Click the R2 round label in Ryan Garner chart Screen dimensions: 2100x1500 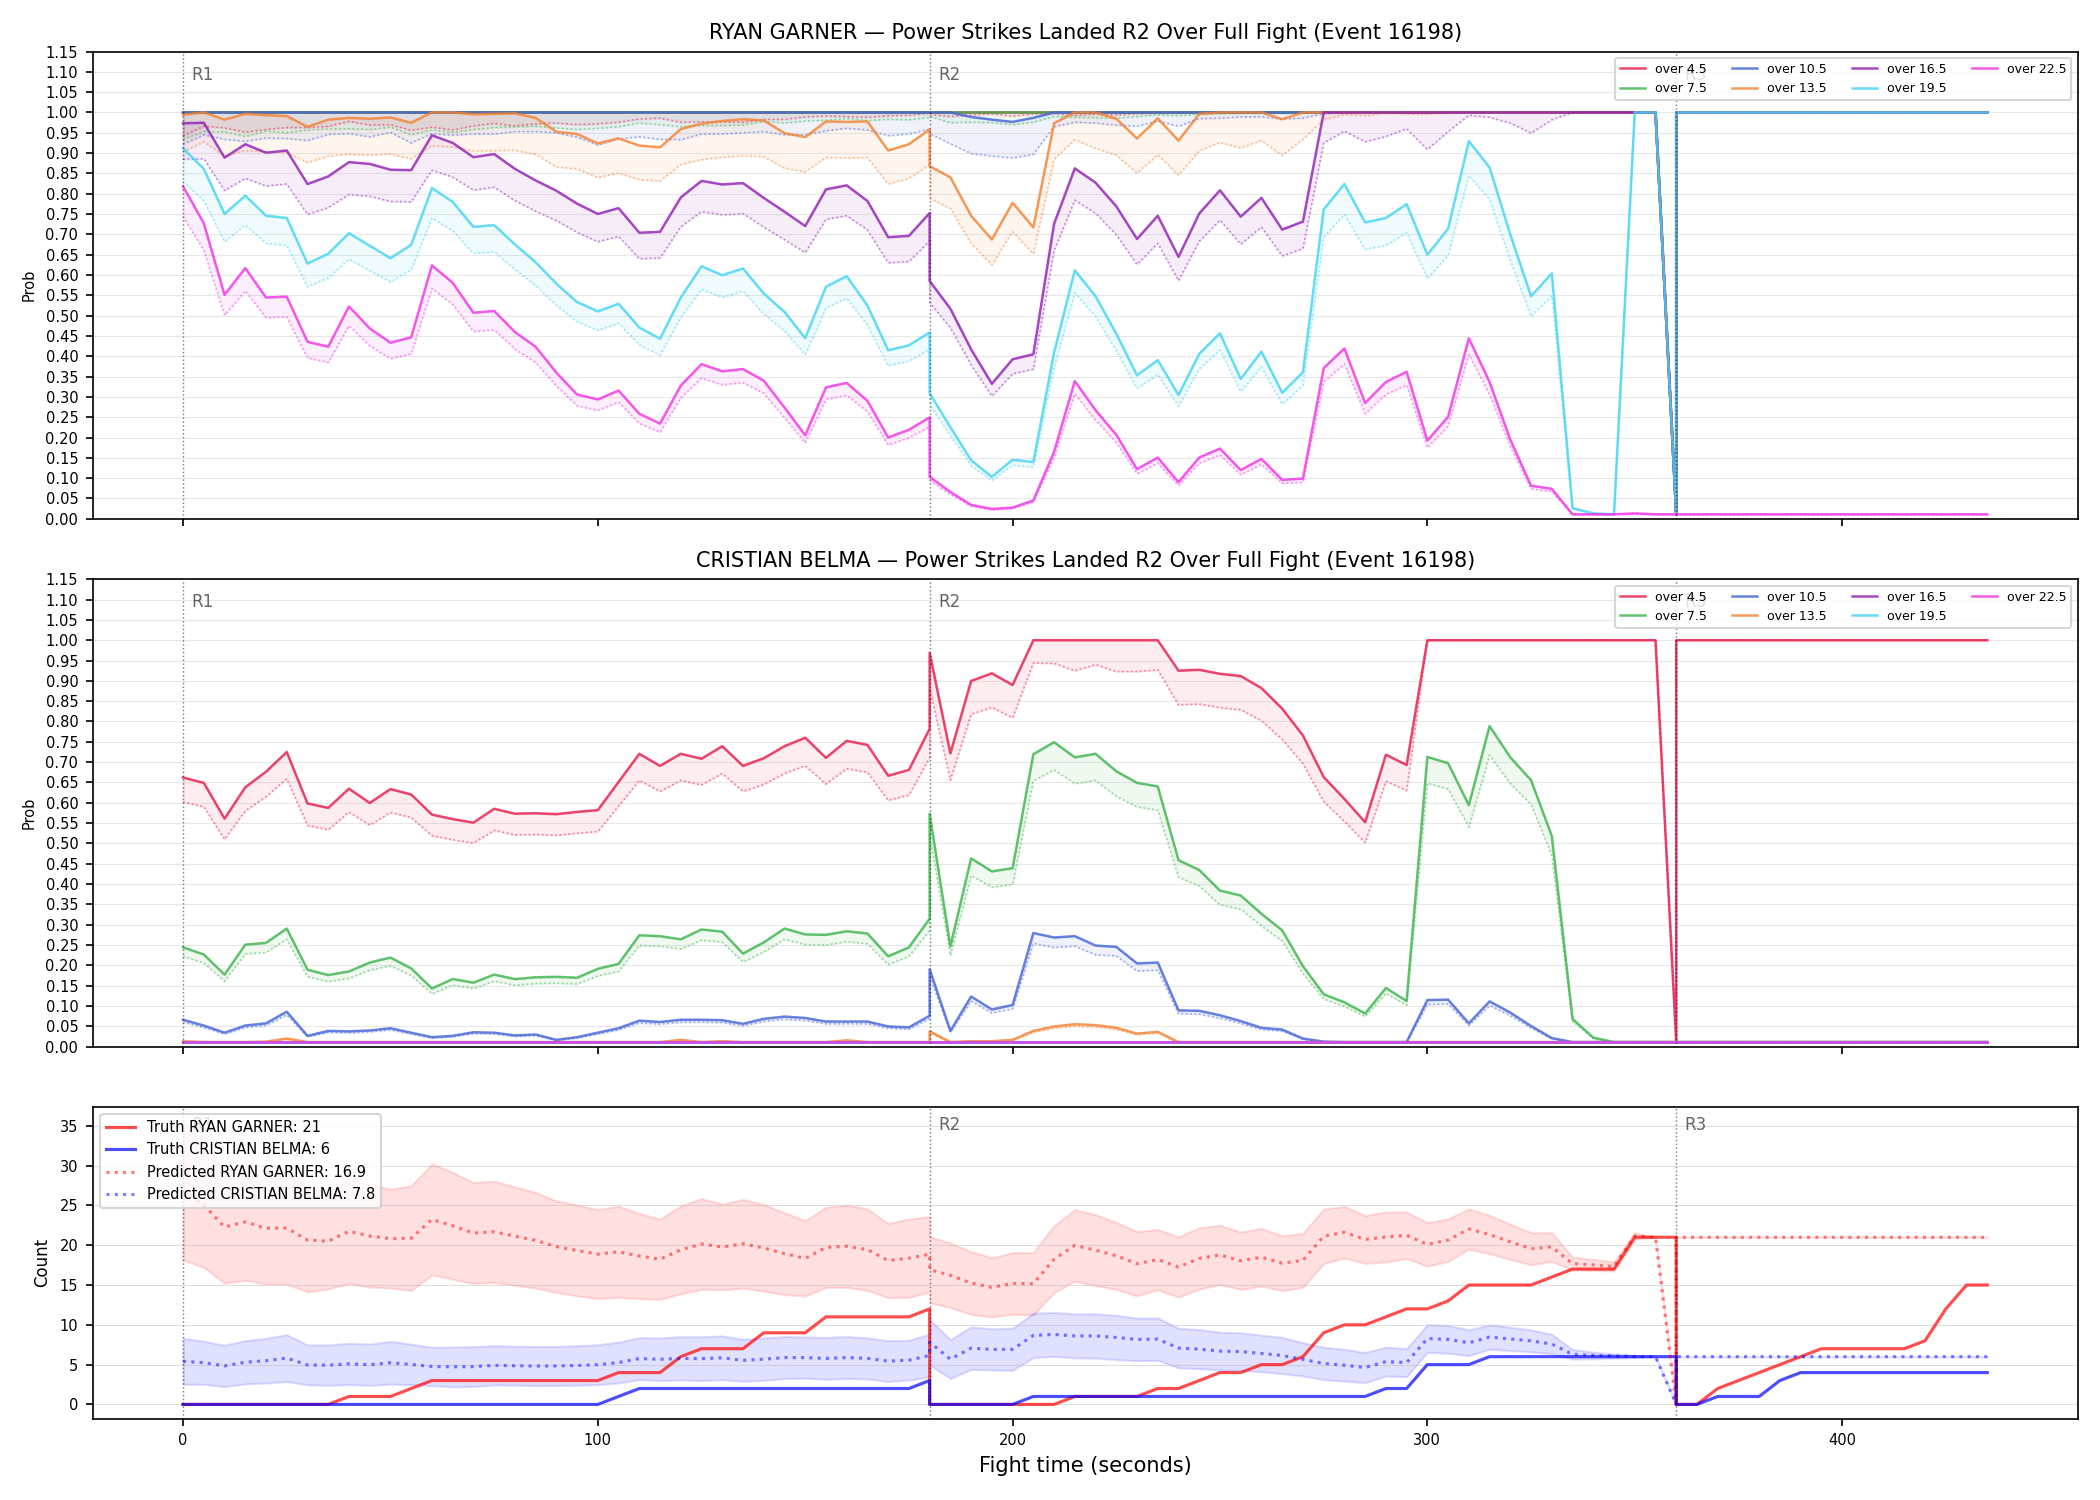(x=949, y=74)
